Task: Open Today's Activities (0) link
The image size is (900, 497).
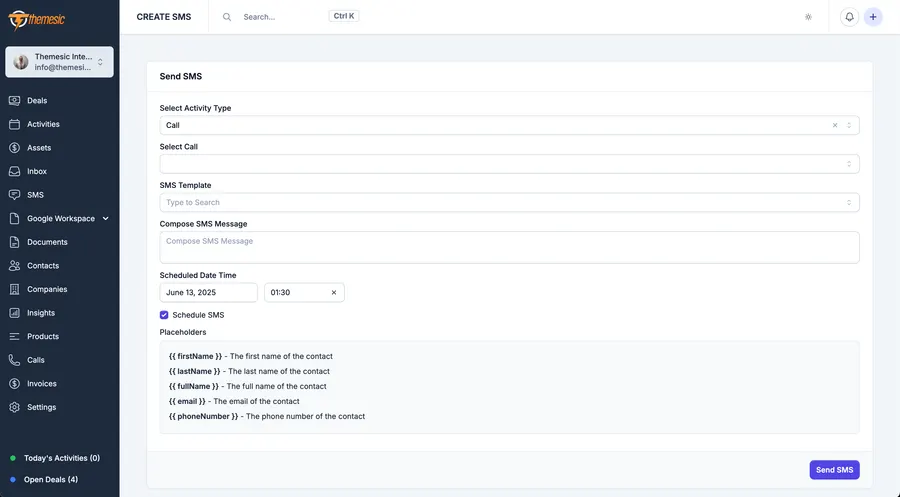Action: click(62, 458)
